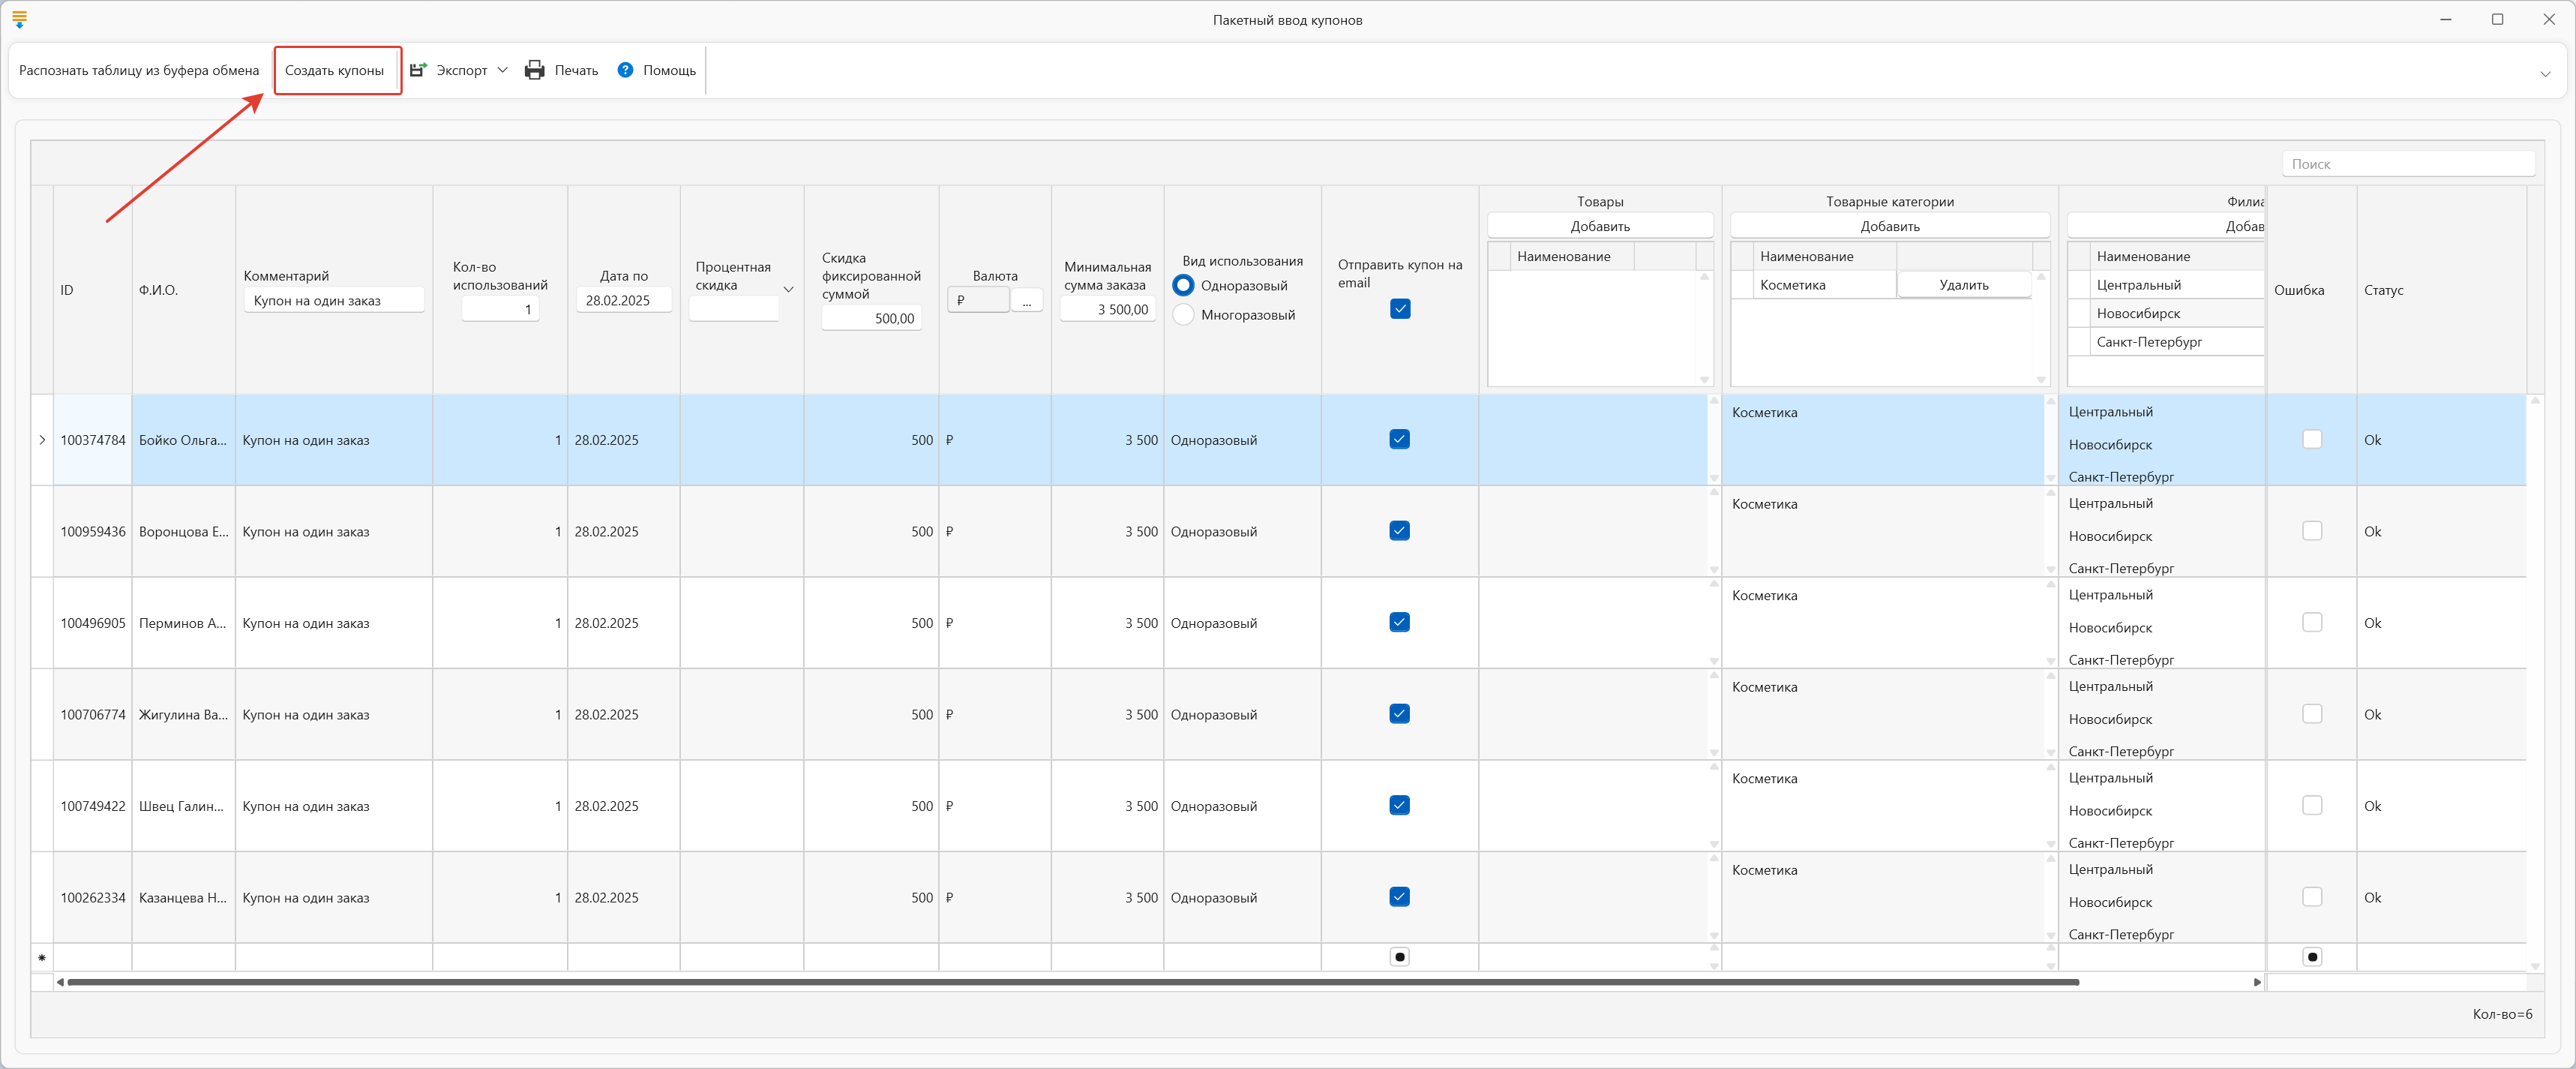The image size is (2576, 1069).
Task: Toggle Ошибка checkbox for Воронцова row
Action: [x=2312, y=531]
